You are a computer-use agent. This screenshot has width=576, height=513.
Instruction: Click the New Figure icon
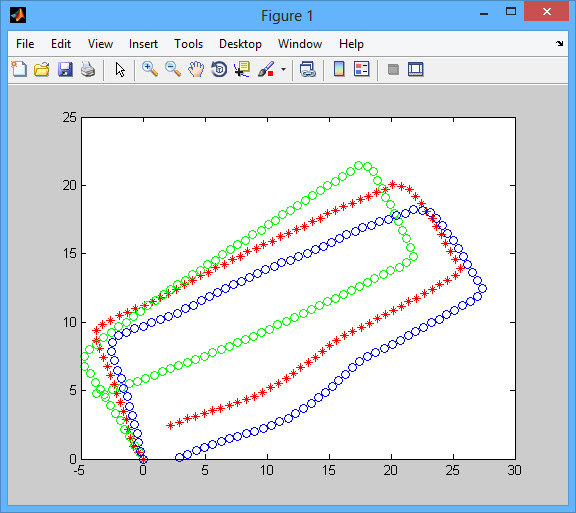click(19, 69)
